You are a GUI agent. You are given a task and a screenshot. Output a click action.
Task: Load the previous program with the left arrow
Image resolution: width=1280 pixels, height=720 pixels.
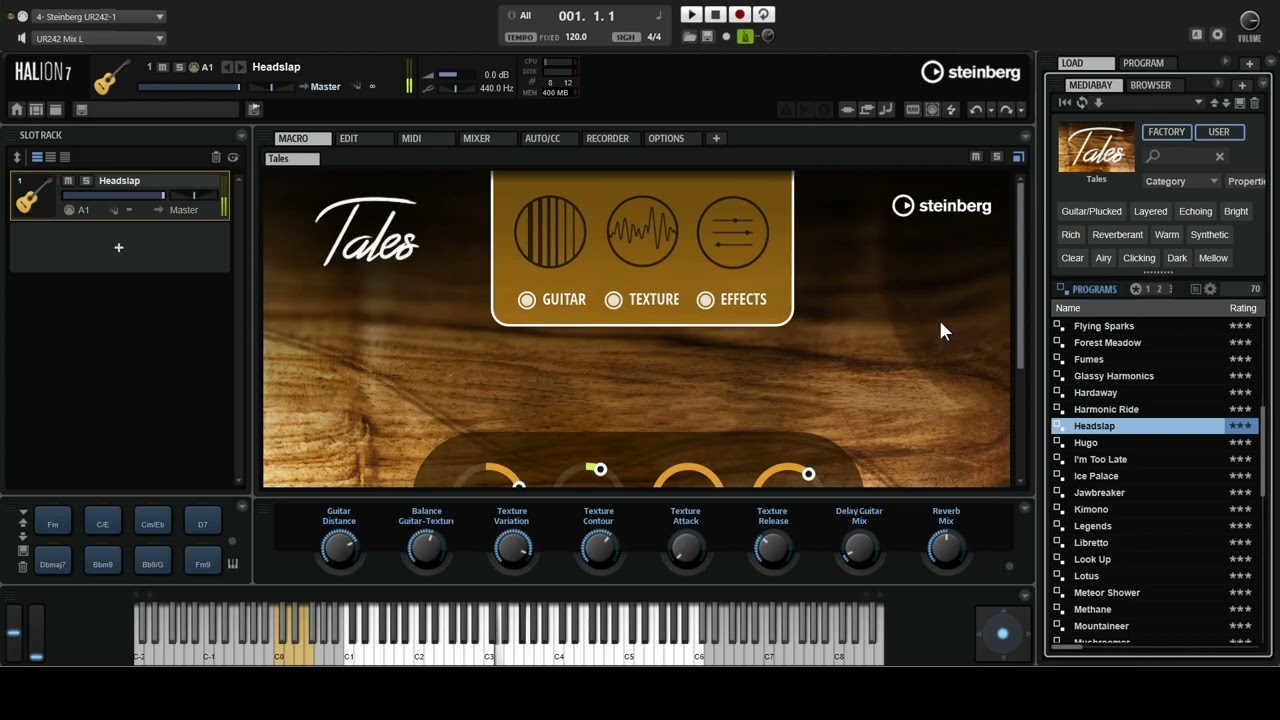coord(227,67)
